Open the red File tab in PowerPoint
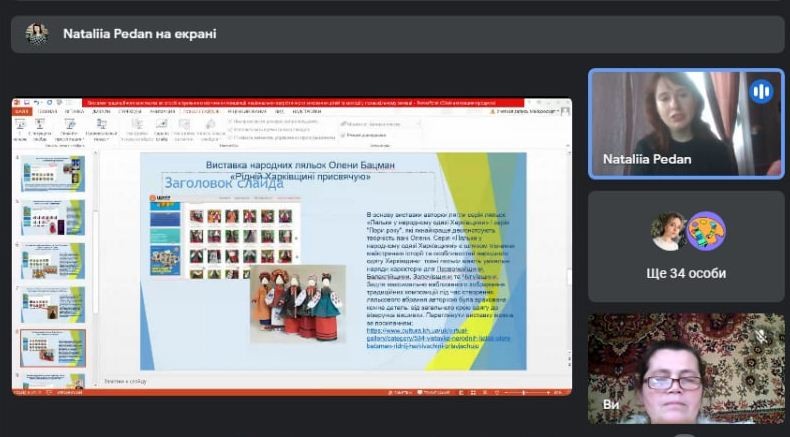The image size is (790, 437). [x=22, y=111]
